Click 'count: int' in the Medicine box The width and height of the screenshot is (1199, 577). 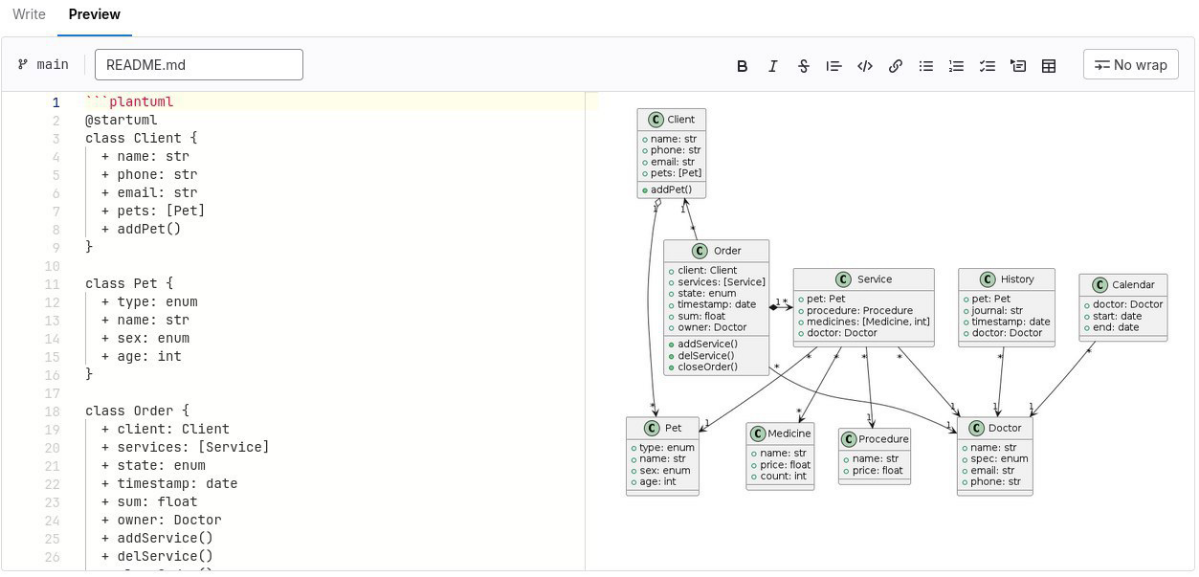pyautogui.click(x=783, y=476)
